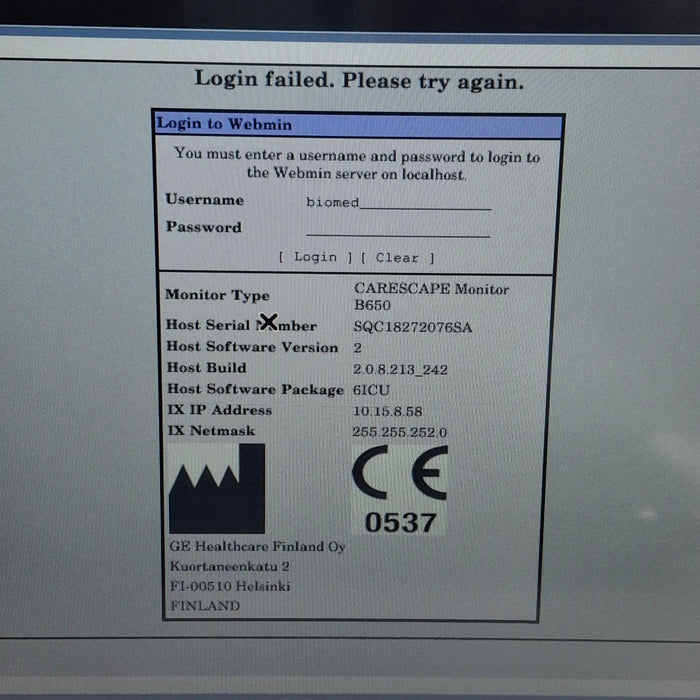Click the Login failed error message
This screenshot has width=700, height=700.
tap(358, 81)
